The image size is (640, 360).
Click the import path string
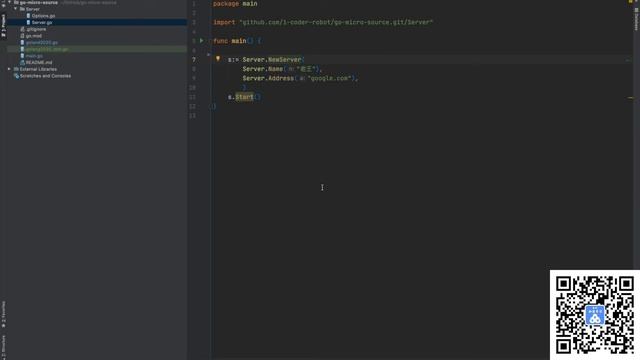click(x=336, y=22)
